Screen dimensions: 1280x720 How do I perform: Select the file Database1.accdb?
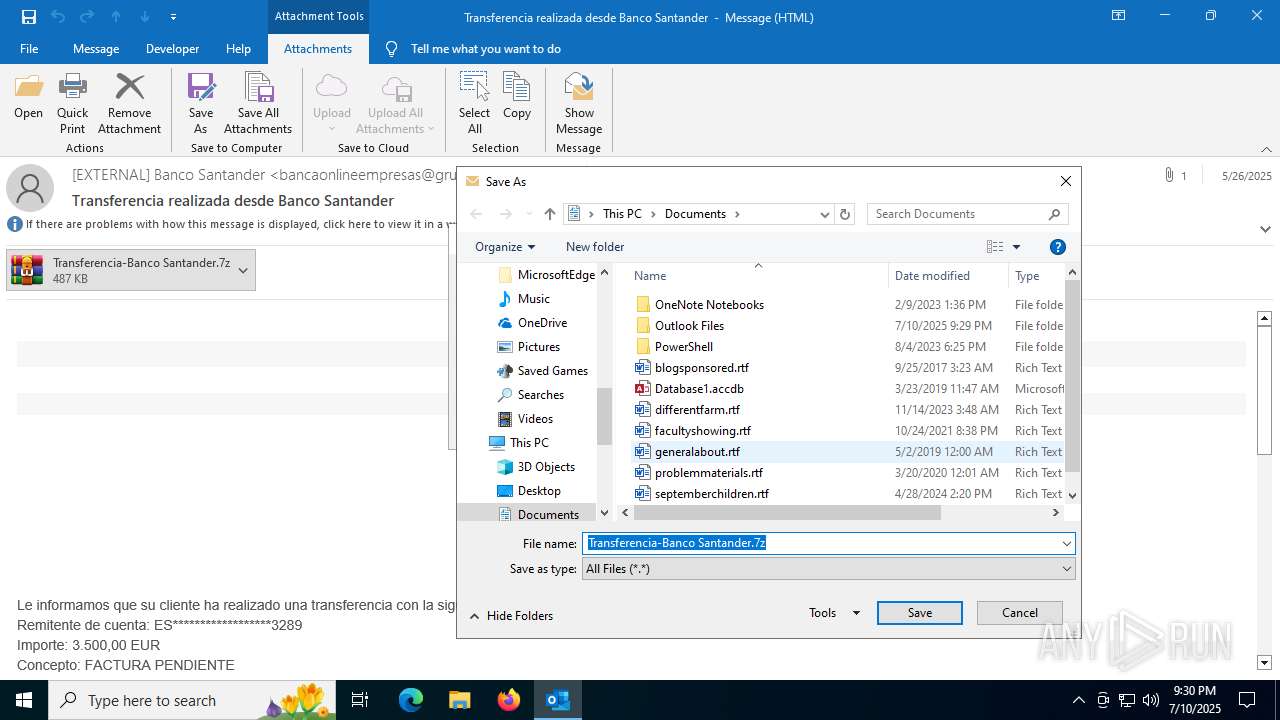tap(699, 389)
